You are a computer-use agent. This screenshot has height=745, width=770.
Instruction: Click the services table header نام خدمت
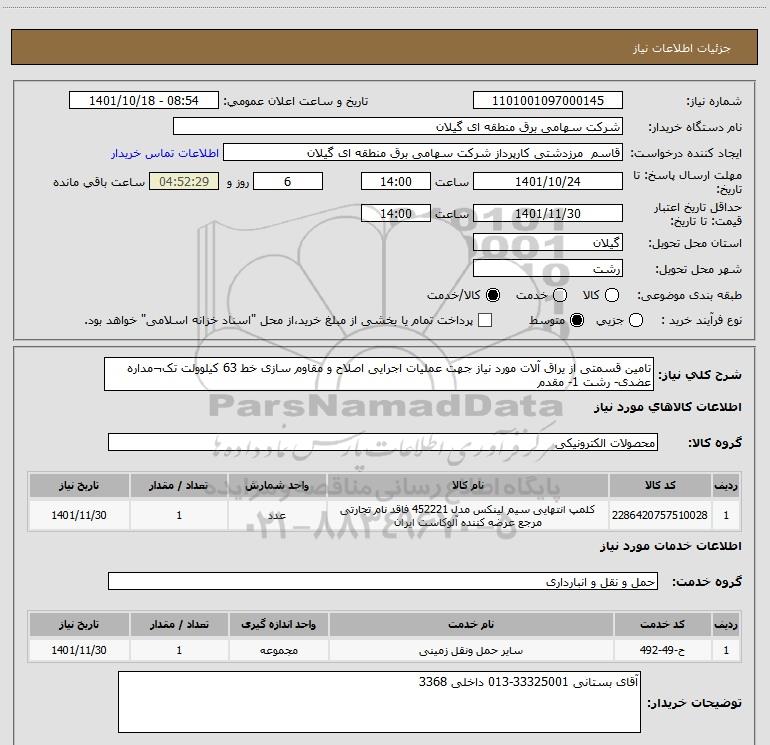[470, 624]
